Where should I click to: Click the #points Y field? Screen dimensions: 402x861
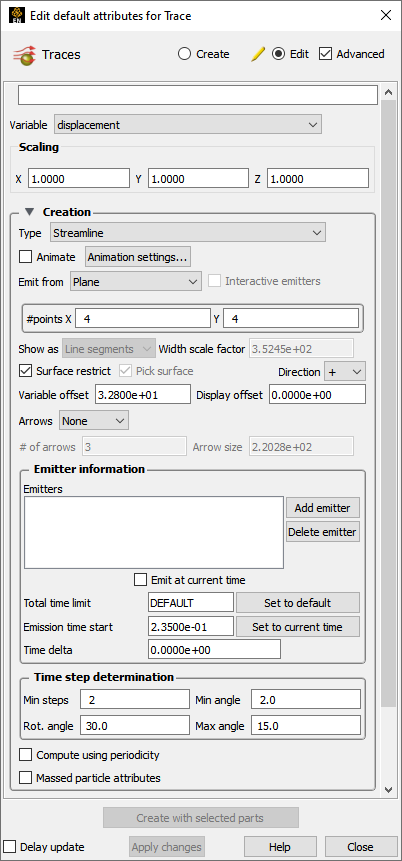pos(291,318)
